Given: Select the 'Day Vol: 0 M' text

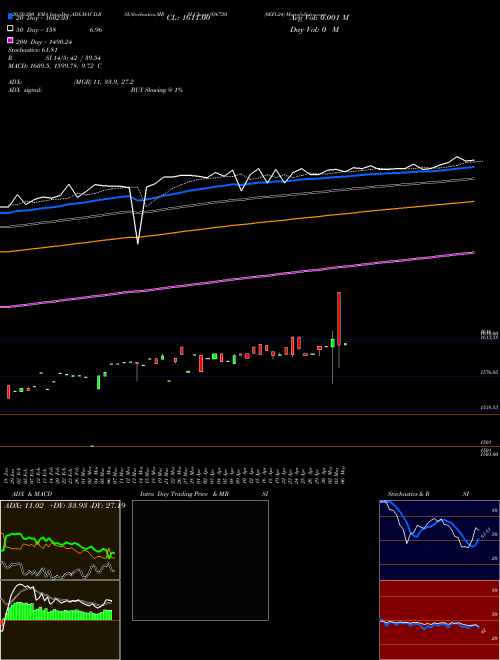Looking at the screenshot, I should [314, 29].
